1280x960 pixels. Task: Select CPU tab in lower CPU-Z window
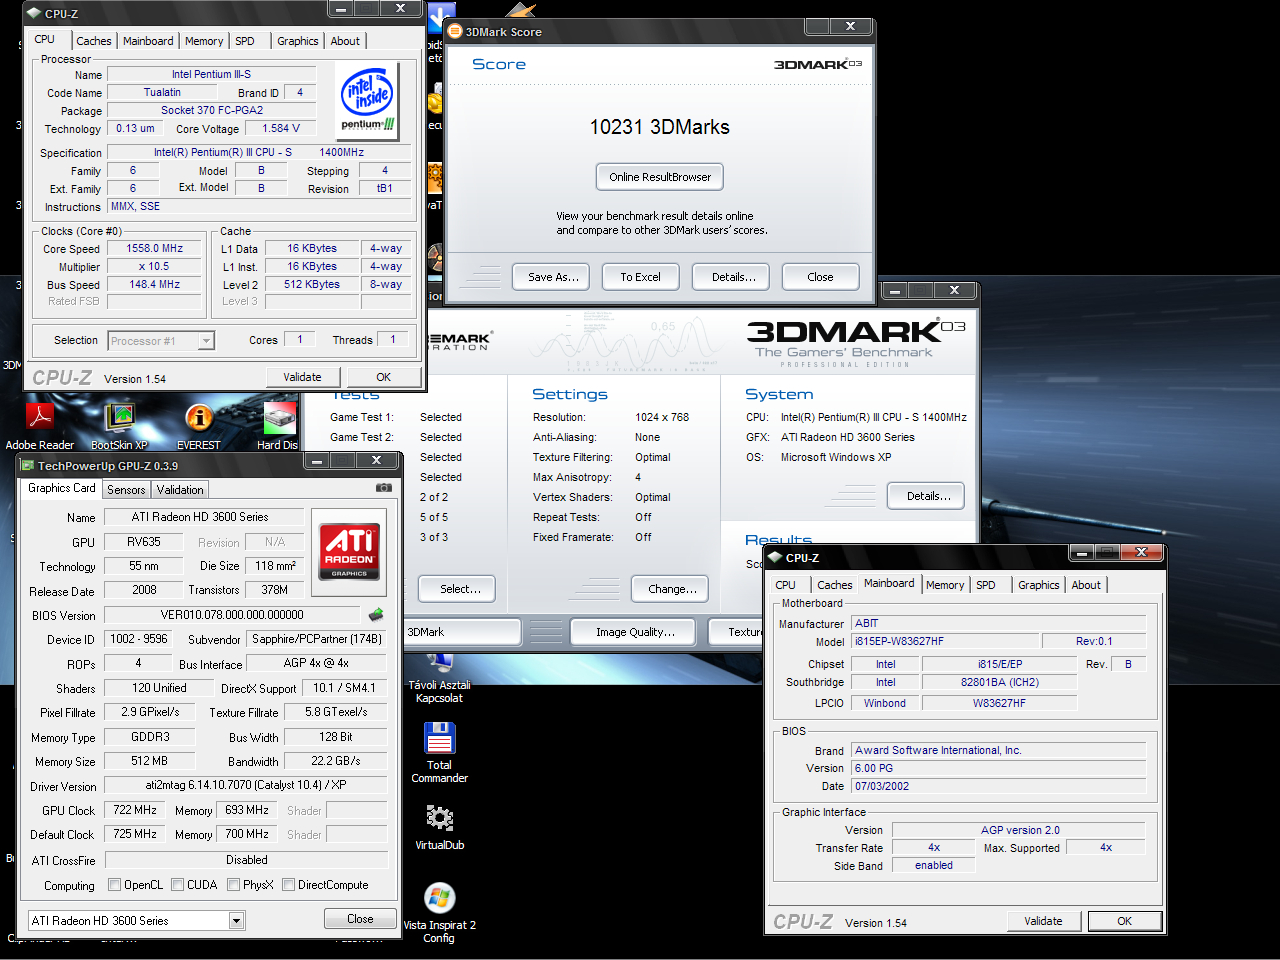786,585
